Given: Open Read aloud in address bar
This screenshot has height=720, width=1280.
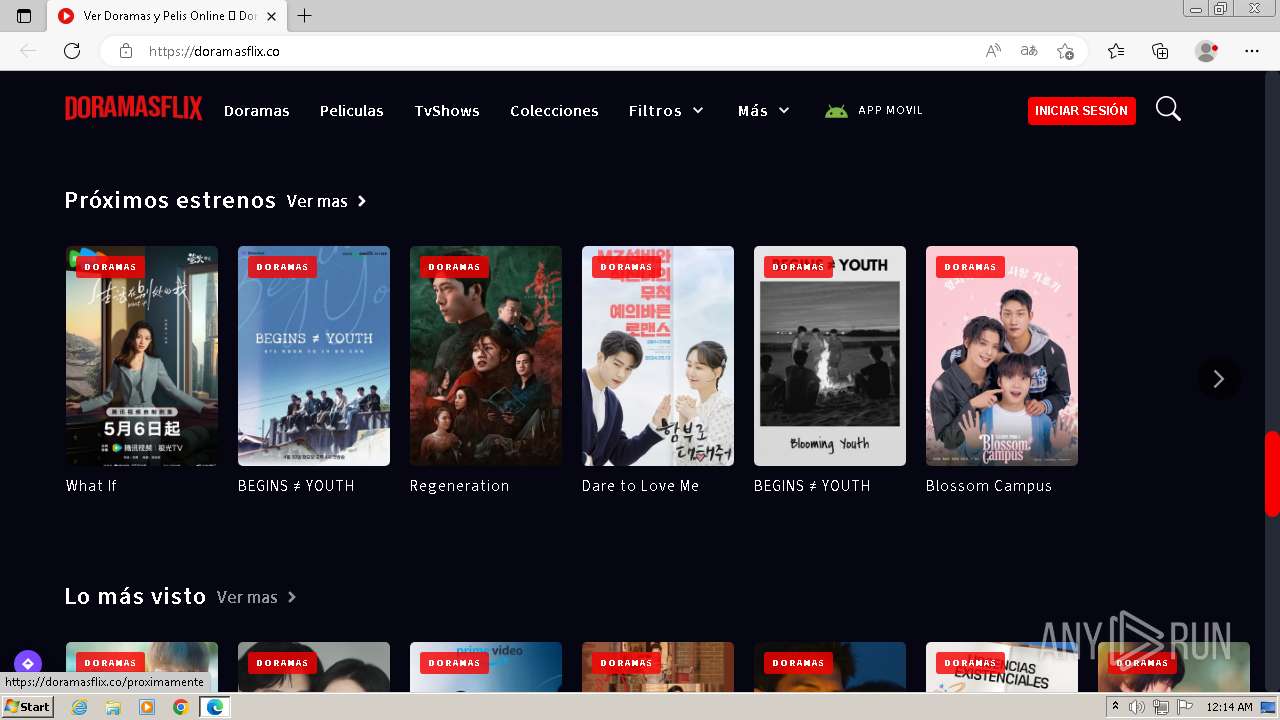Looking at the screenshot, I should coord(993,51).
